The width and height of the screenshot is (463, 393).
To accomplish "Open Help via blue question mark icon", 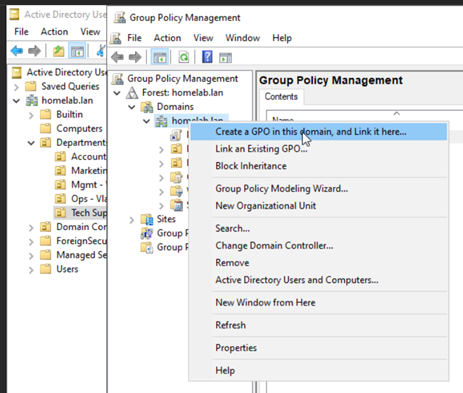I will (x=207, y=57).
